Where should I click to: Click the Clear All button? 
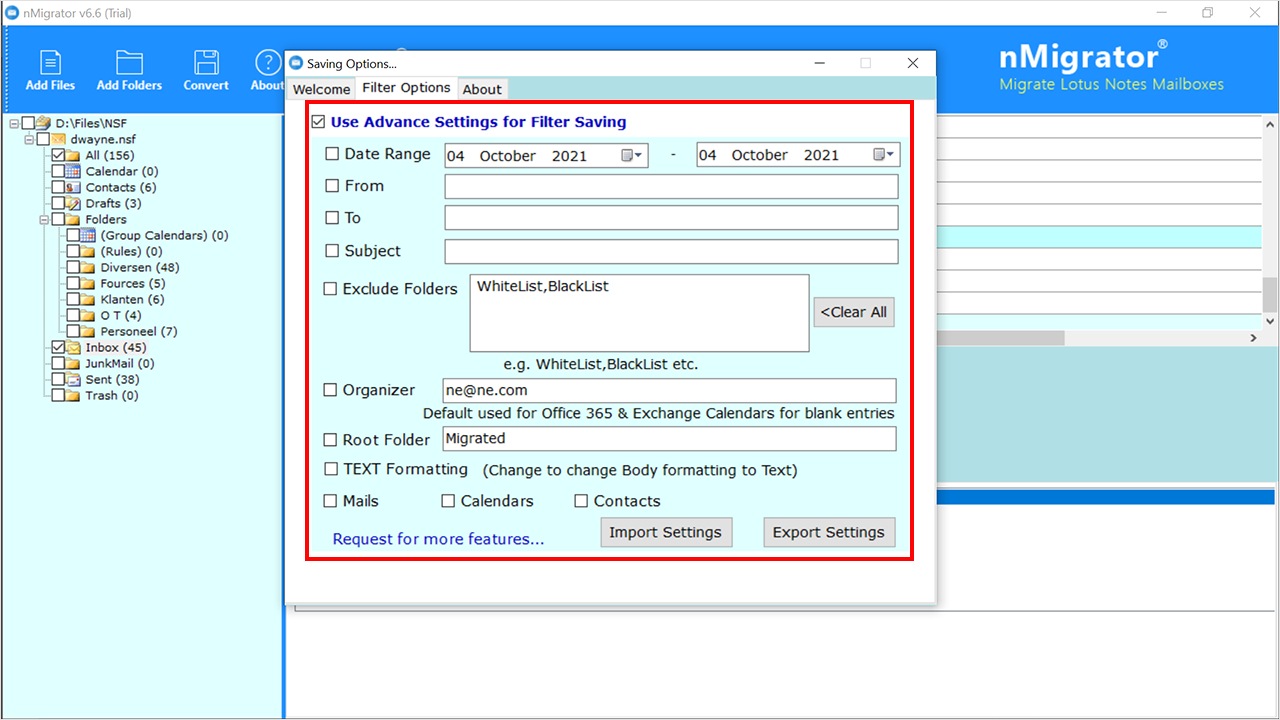pos(854,312)
